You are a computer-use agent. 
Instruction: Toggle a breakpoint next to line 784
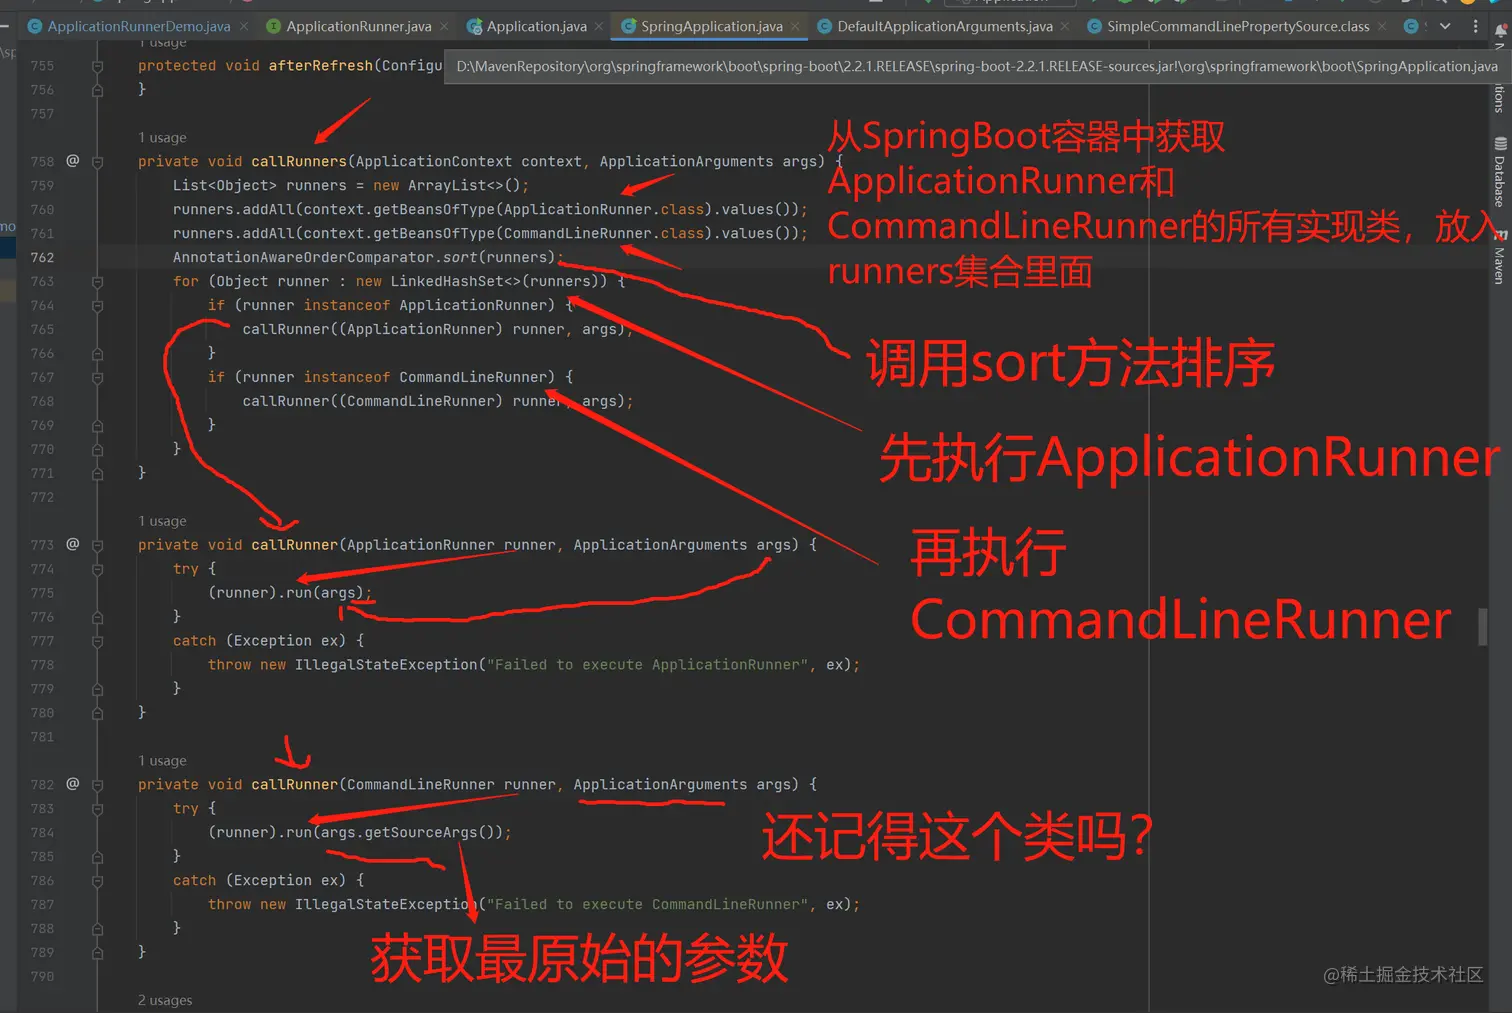tap(117, 832)
